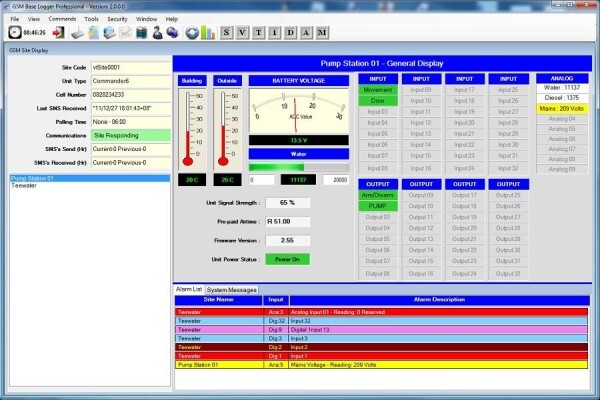Switch to the System Messages tab
The height and width of the screenshot is (400, 600).
232,290
